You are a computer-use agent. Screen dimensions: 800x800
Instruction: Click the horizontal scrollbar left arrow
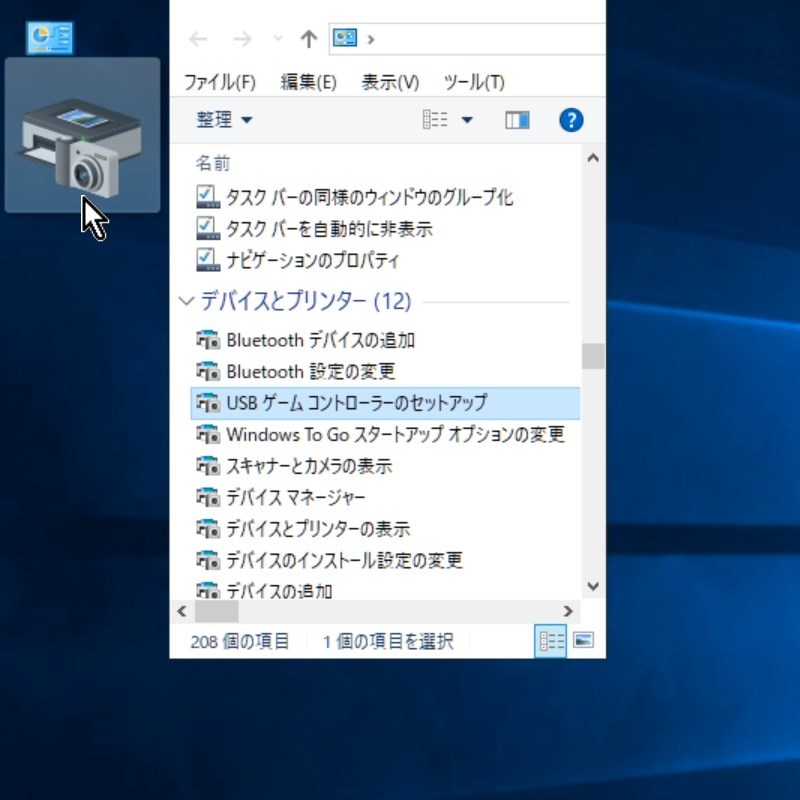click(x=182, y=611)
